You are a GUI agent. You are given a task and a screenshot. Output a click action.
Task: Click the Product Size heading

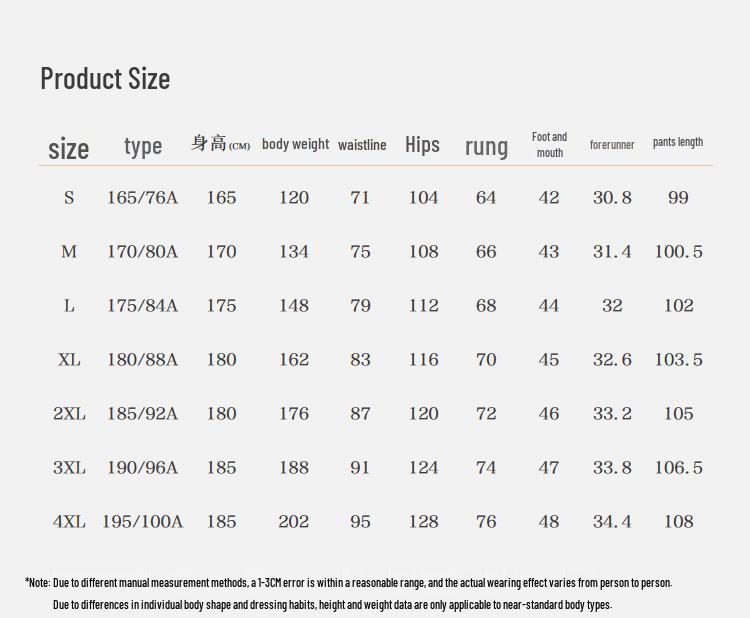click(x=105, y=78)
